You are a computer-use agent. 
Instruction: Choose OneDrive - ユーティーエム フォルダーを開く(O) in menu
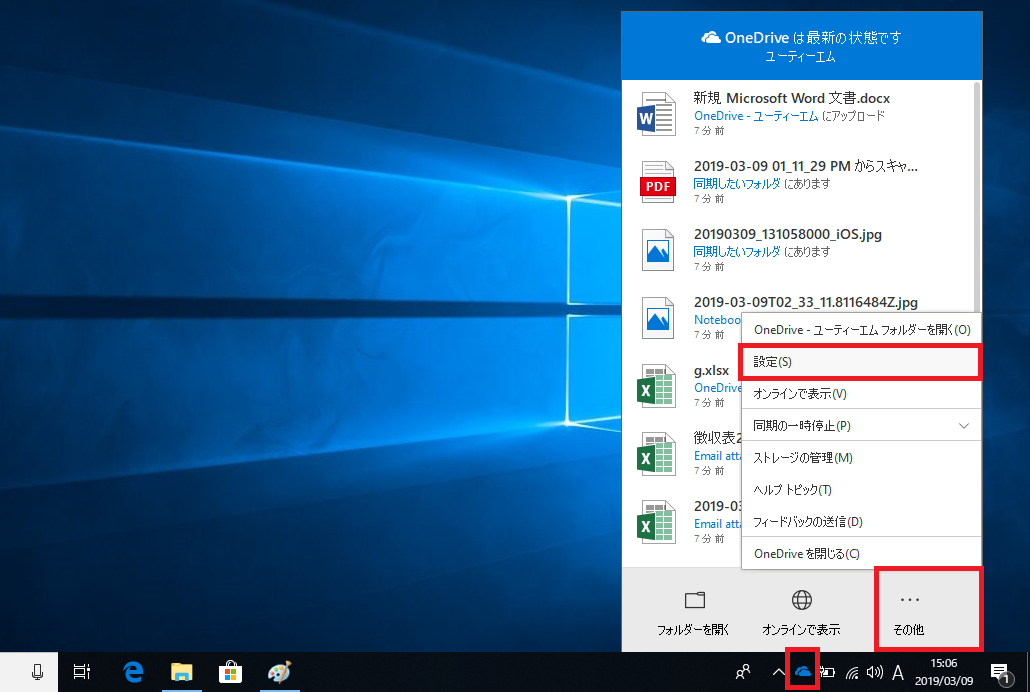point(861,330)
